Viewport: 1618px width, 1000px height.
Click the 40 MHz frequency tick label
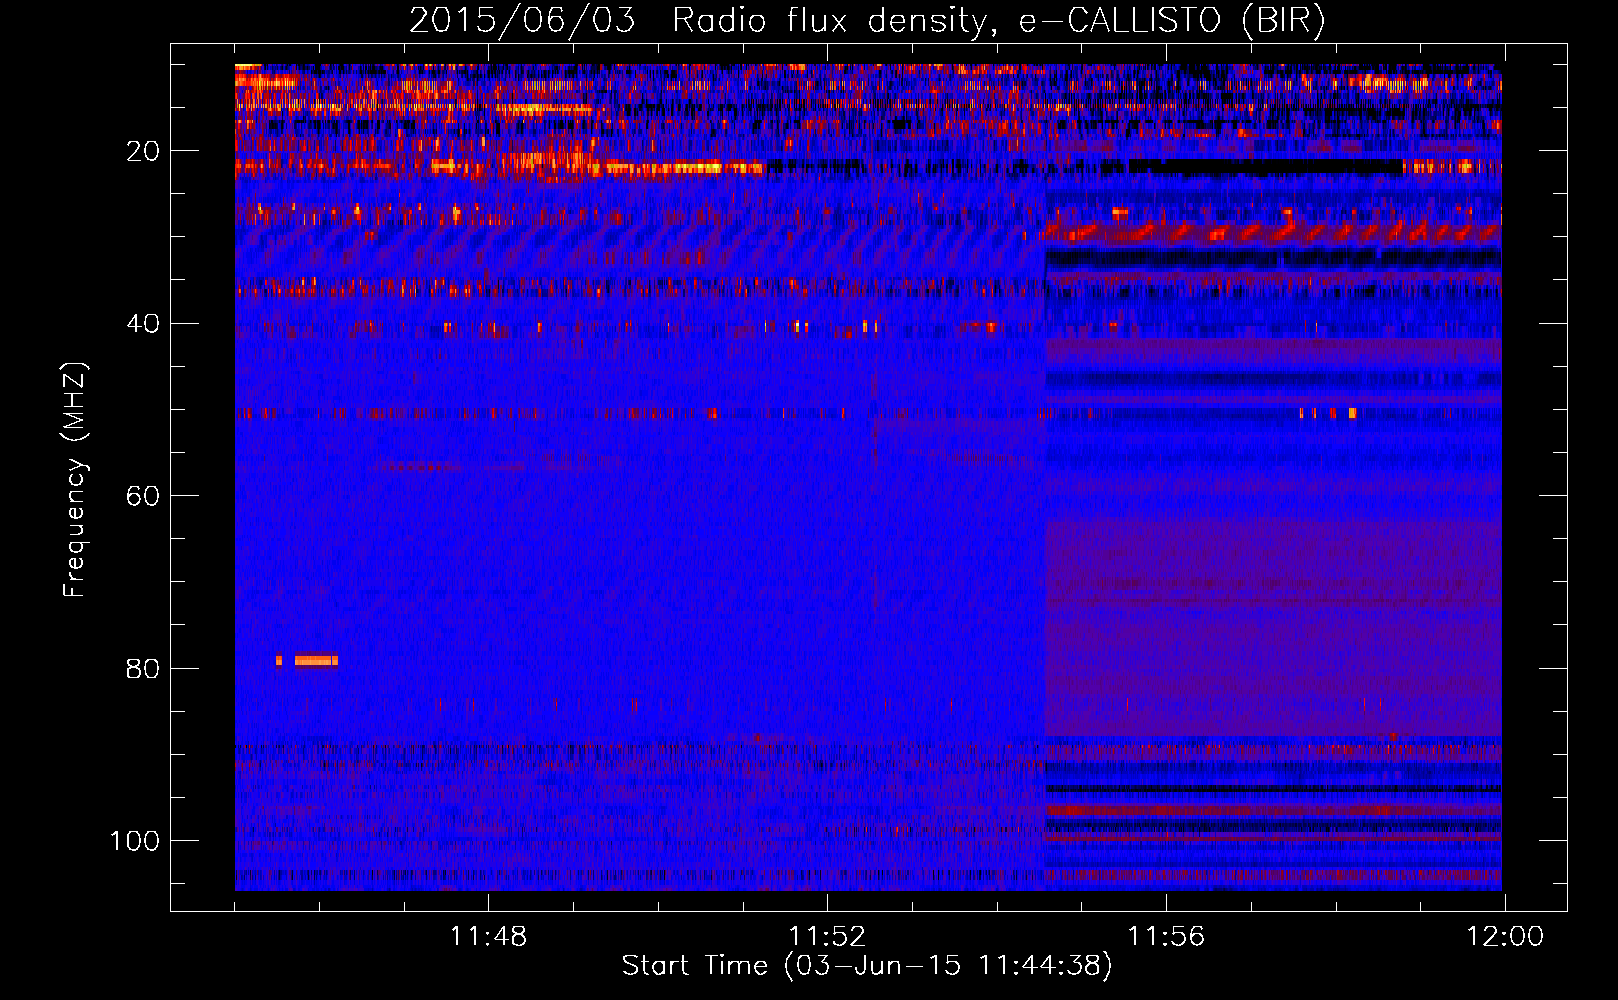pos(143,324)
